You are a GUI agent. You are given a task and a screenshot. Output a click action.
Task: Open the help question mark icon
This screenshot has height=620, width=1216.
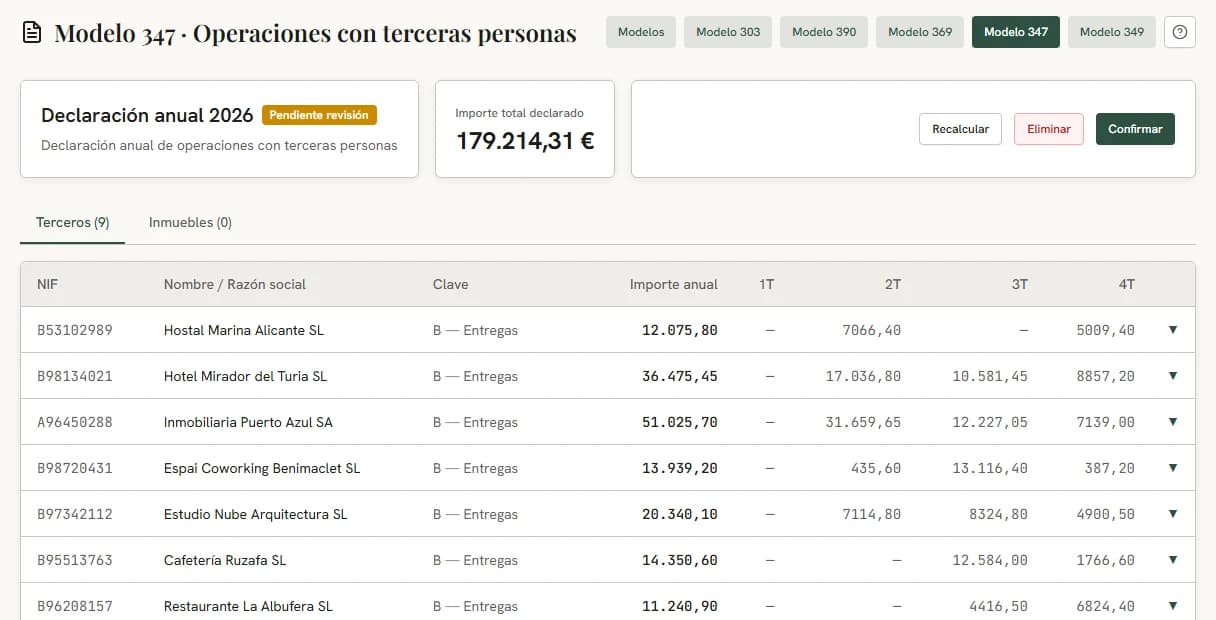click(1180, 32)
